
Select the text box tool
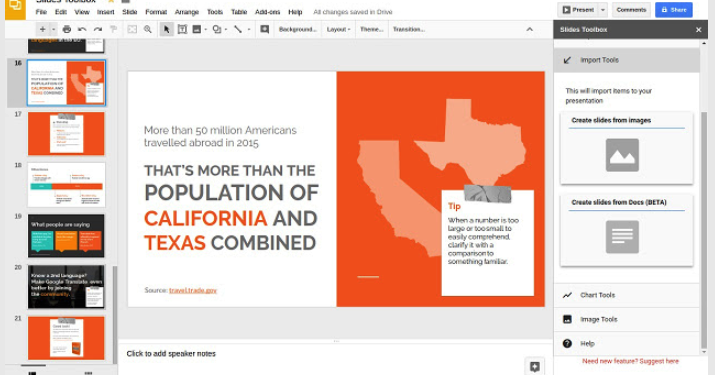tap(182, 29)
